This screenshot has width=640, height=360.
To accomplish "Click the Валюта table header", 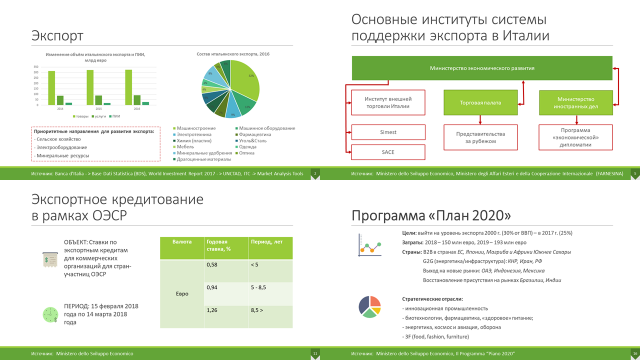I will (x=182, y=248).
